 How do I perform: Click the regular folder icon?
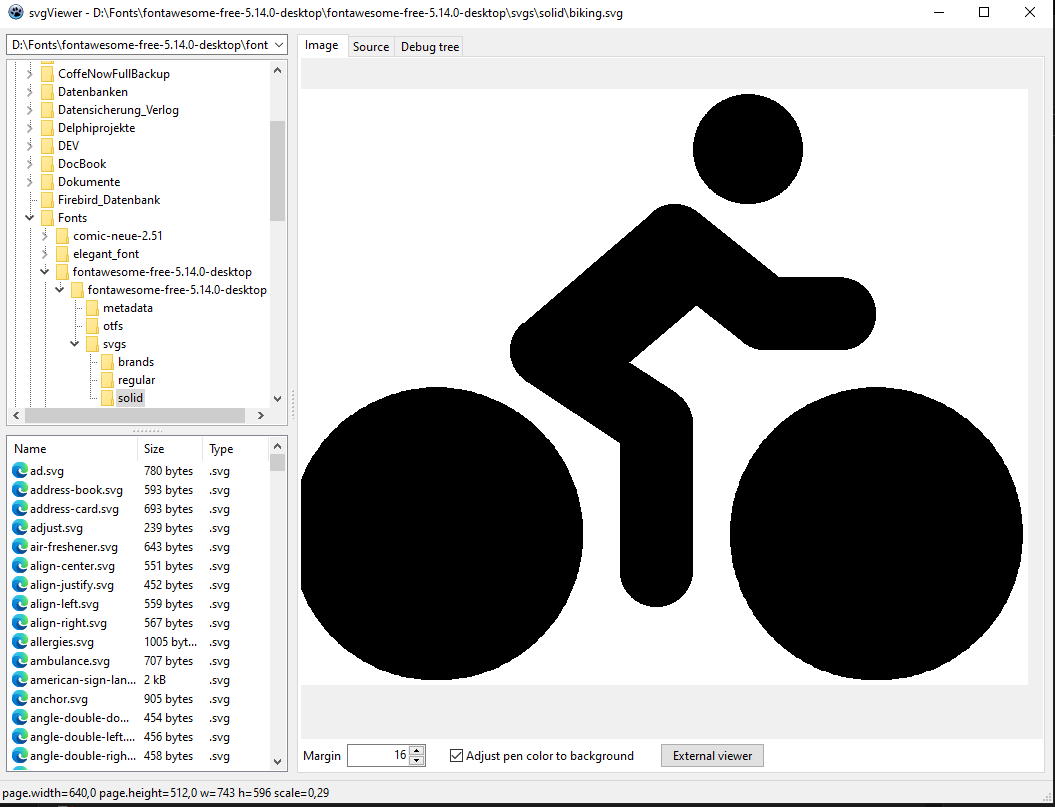pyautogui.click(x=107, y=380)
